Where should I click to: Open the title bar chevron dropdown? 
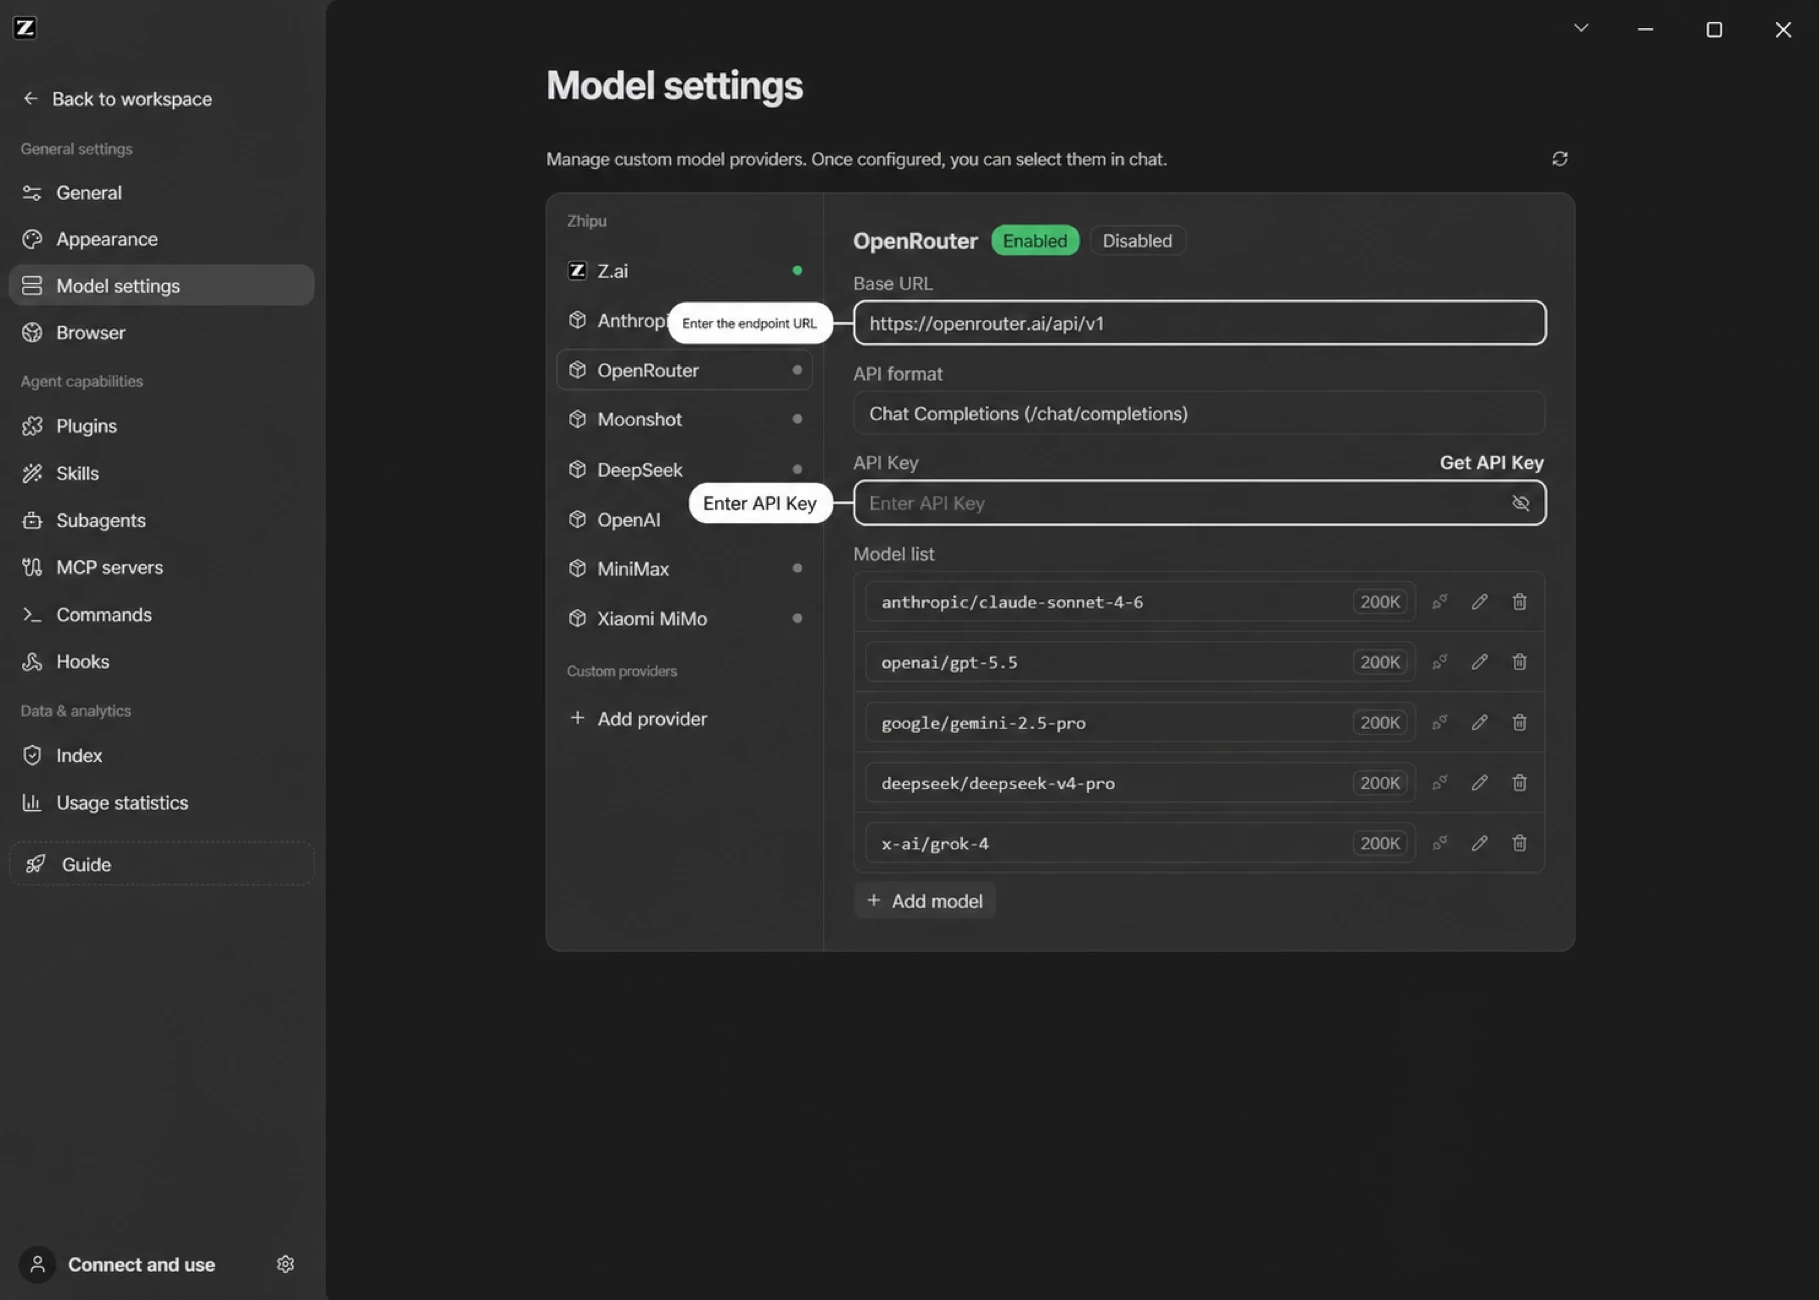point(1581,28)
